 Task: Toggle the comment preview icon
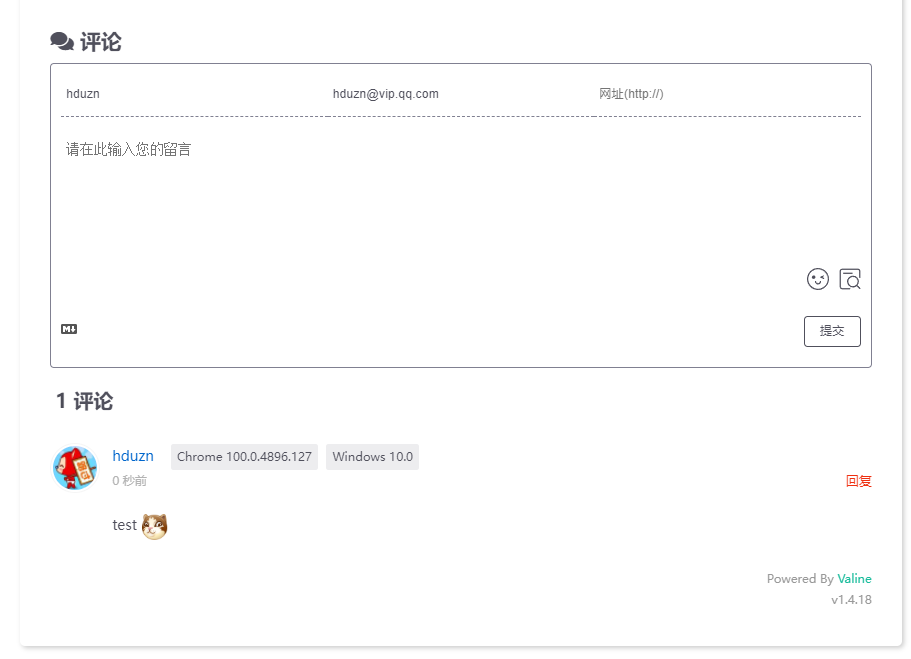(x=850, y=279)
